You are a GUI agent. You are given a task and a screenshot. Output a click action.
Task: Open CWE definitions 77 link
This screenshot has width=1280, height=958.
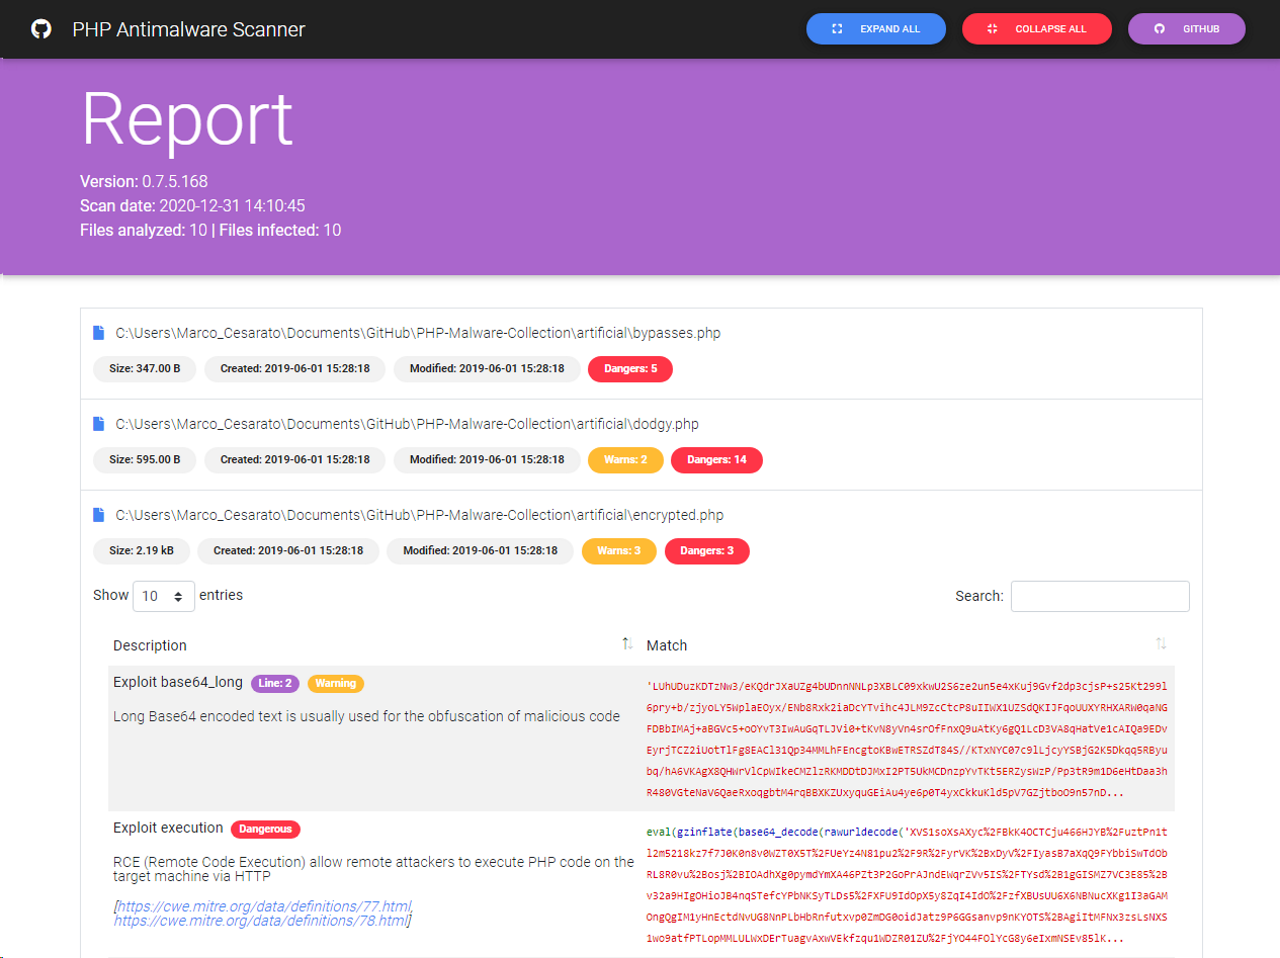[264, 906]
